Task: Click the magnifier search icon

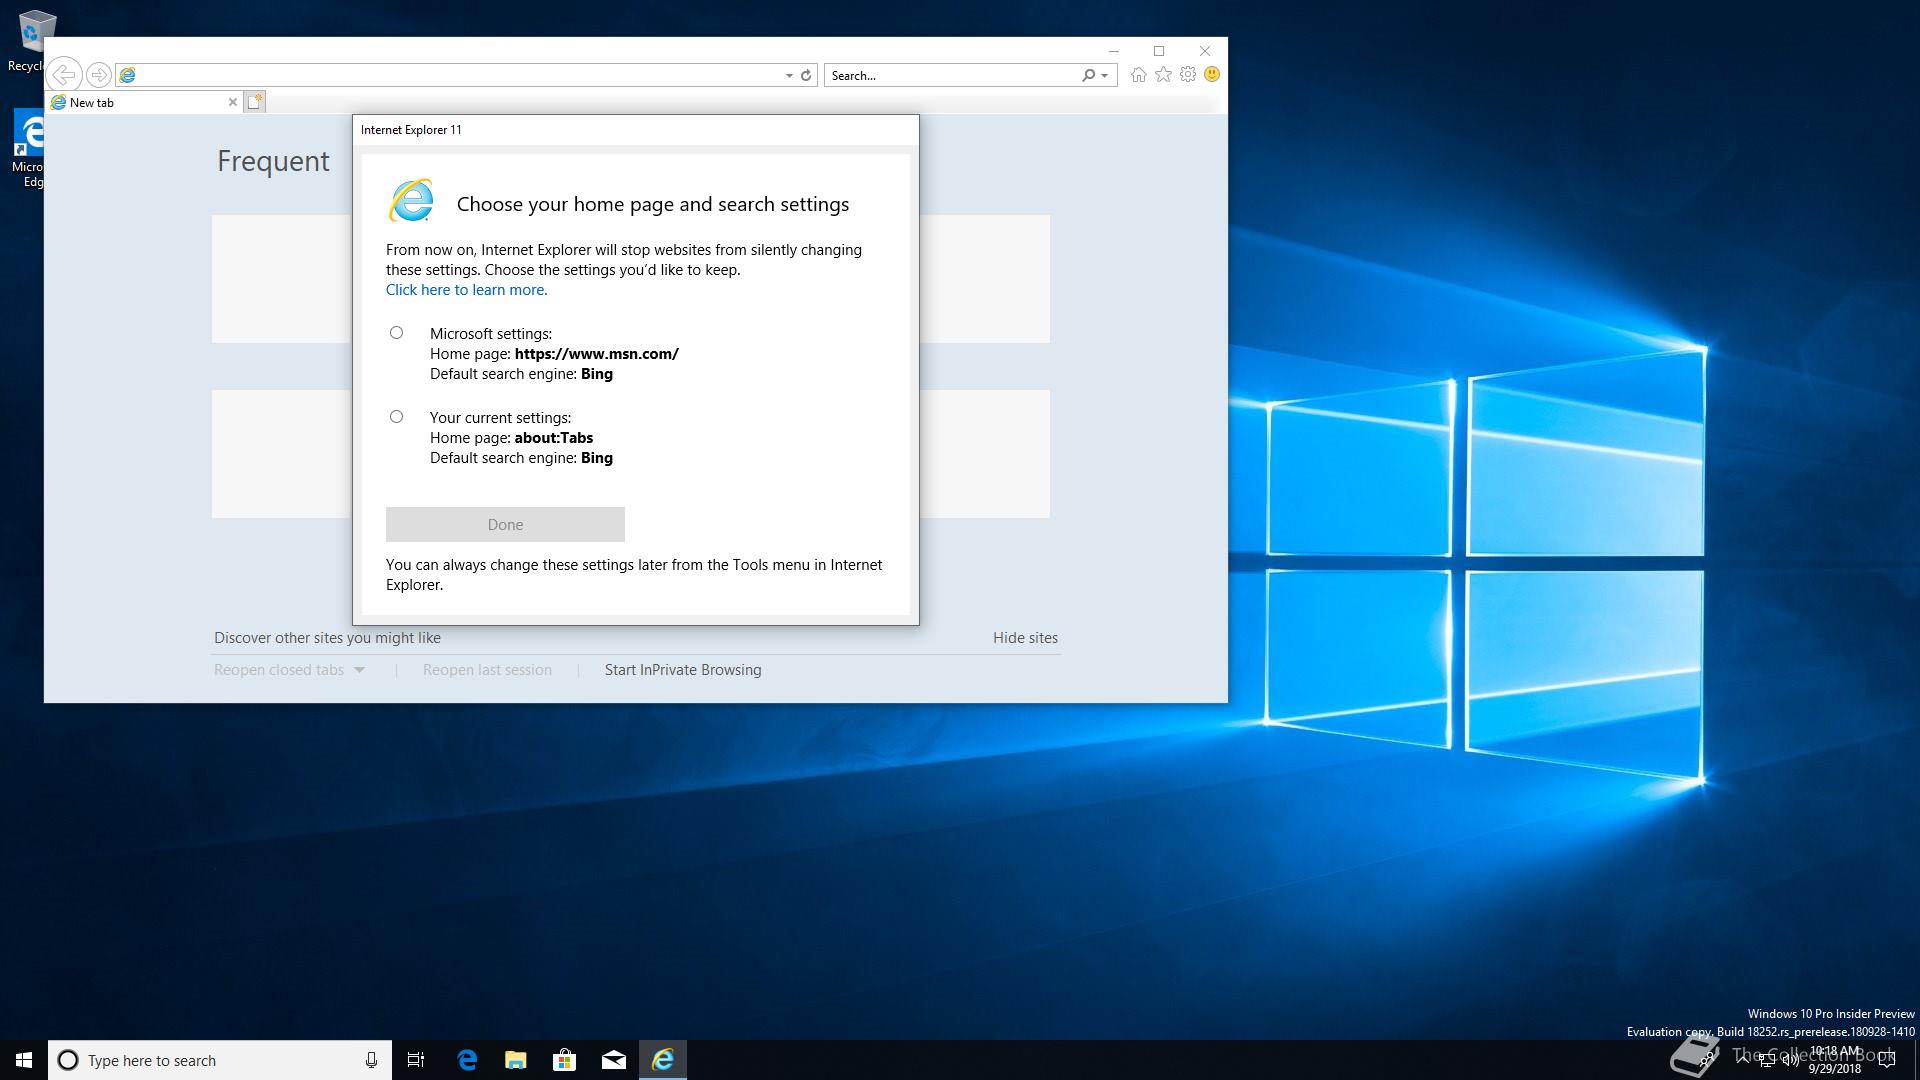Action: point(1088,75)
